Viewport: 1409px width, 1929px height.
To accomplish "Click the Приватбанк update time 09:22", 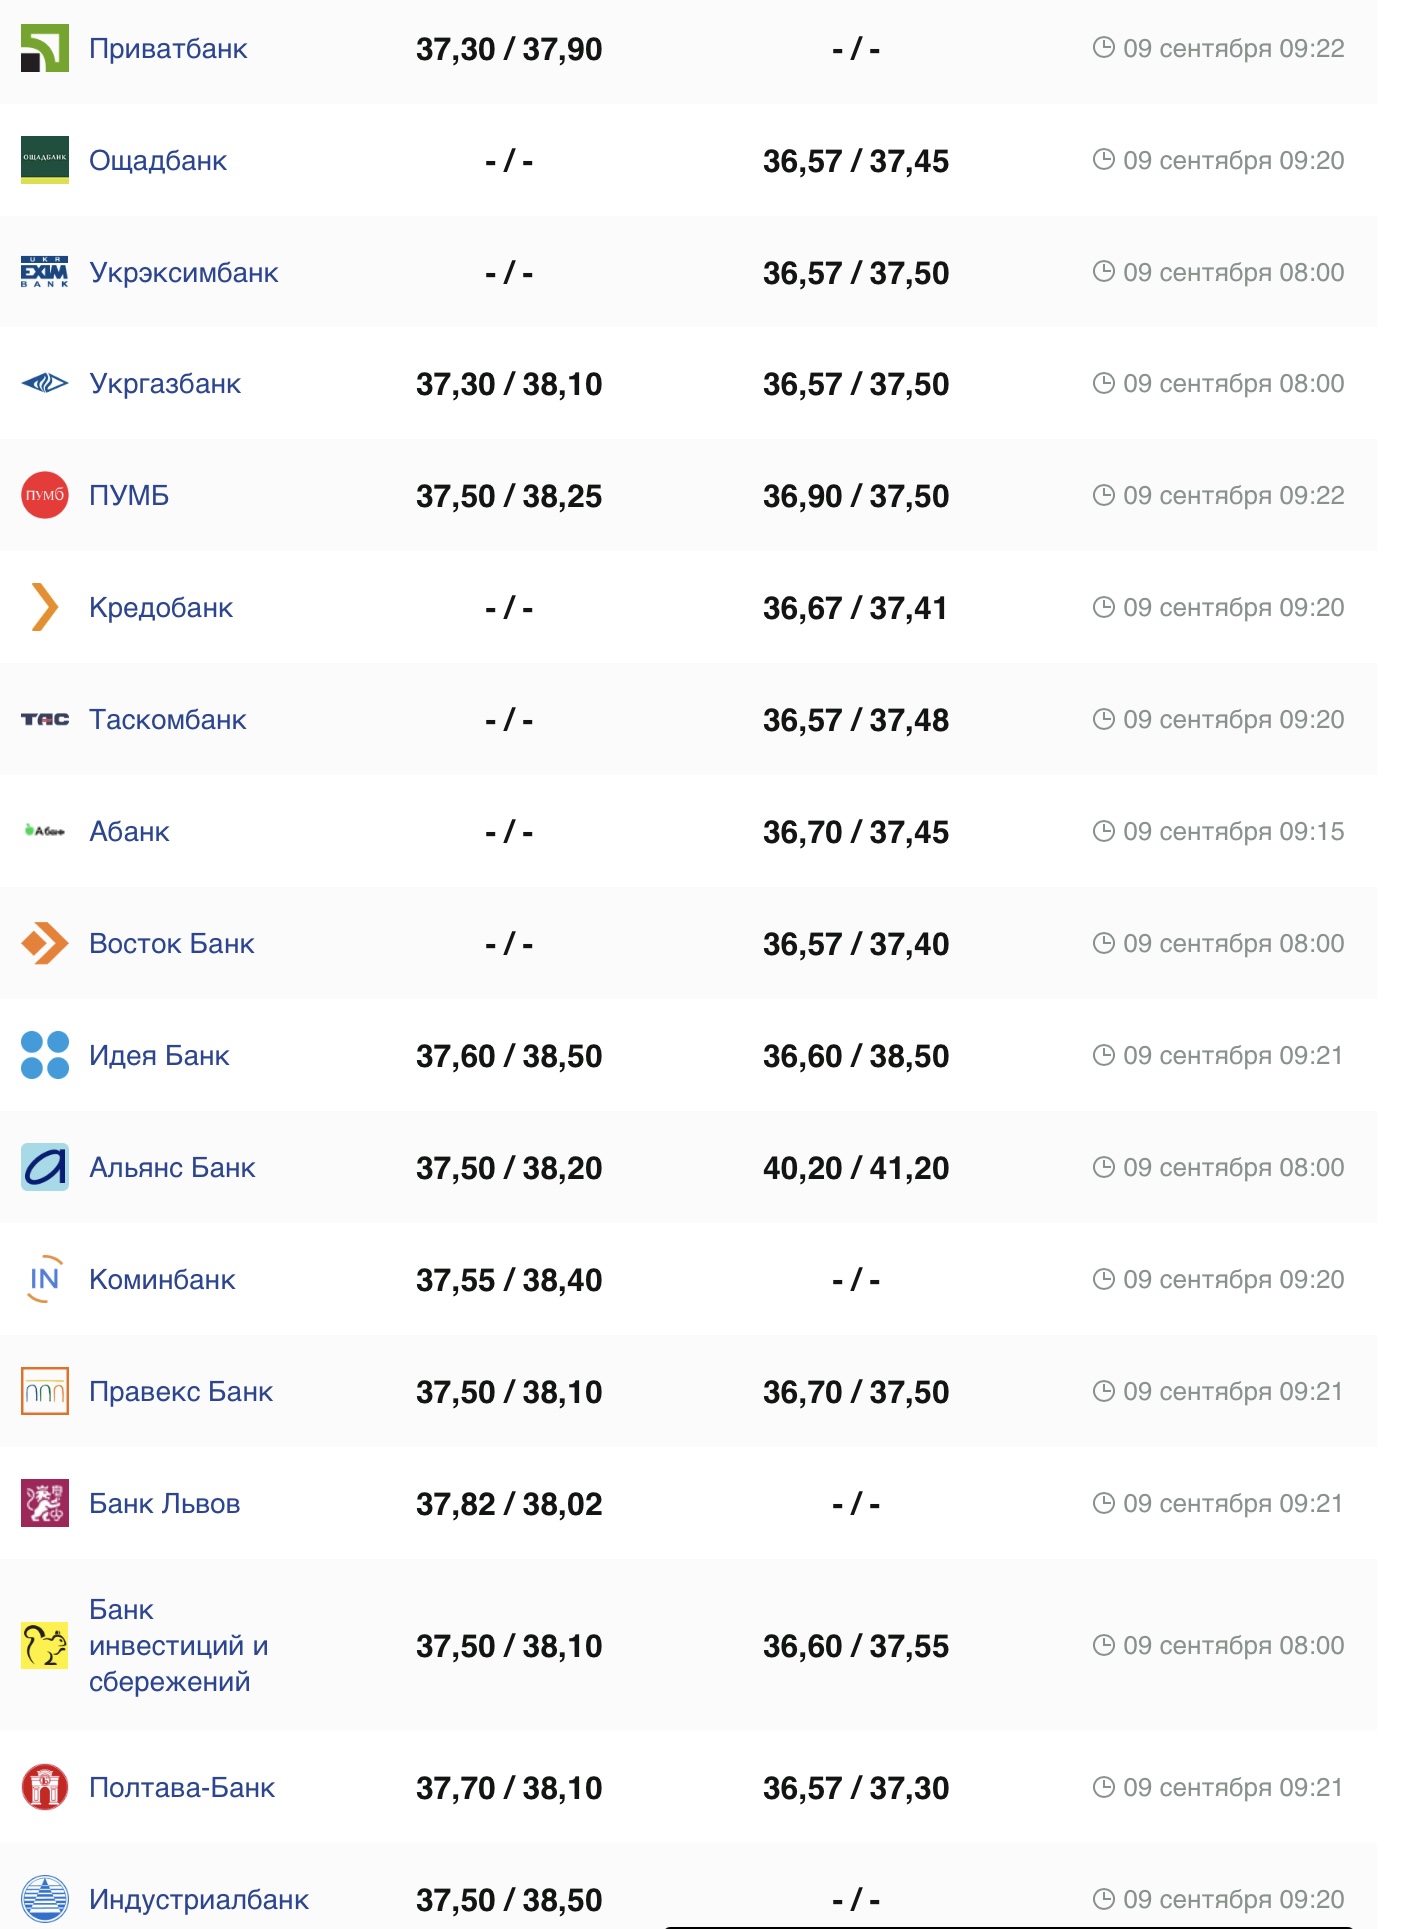I will pyautogui.click(x=1232, y=49).
